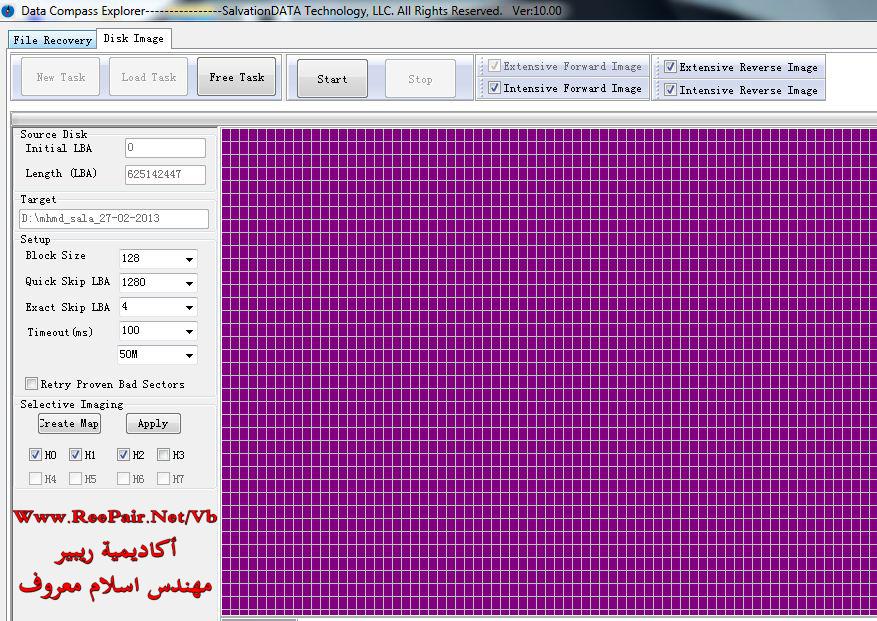Select the Disk Image tab
The height and width of the screenshot is (621, 877).
click(133, 38)
